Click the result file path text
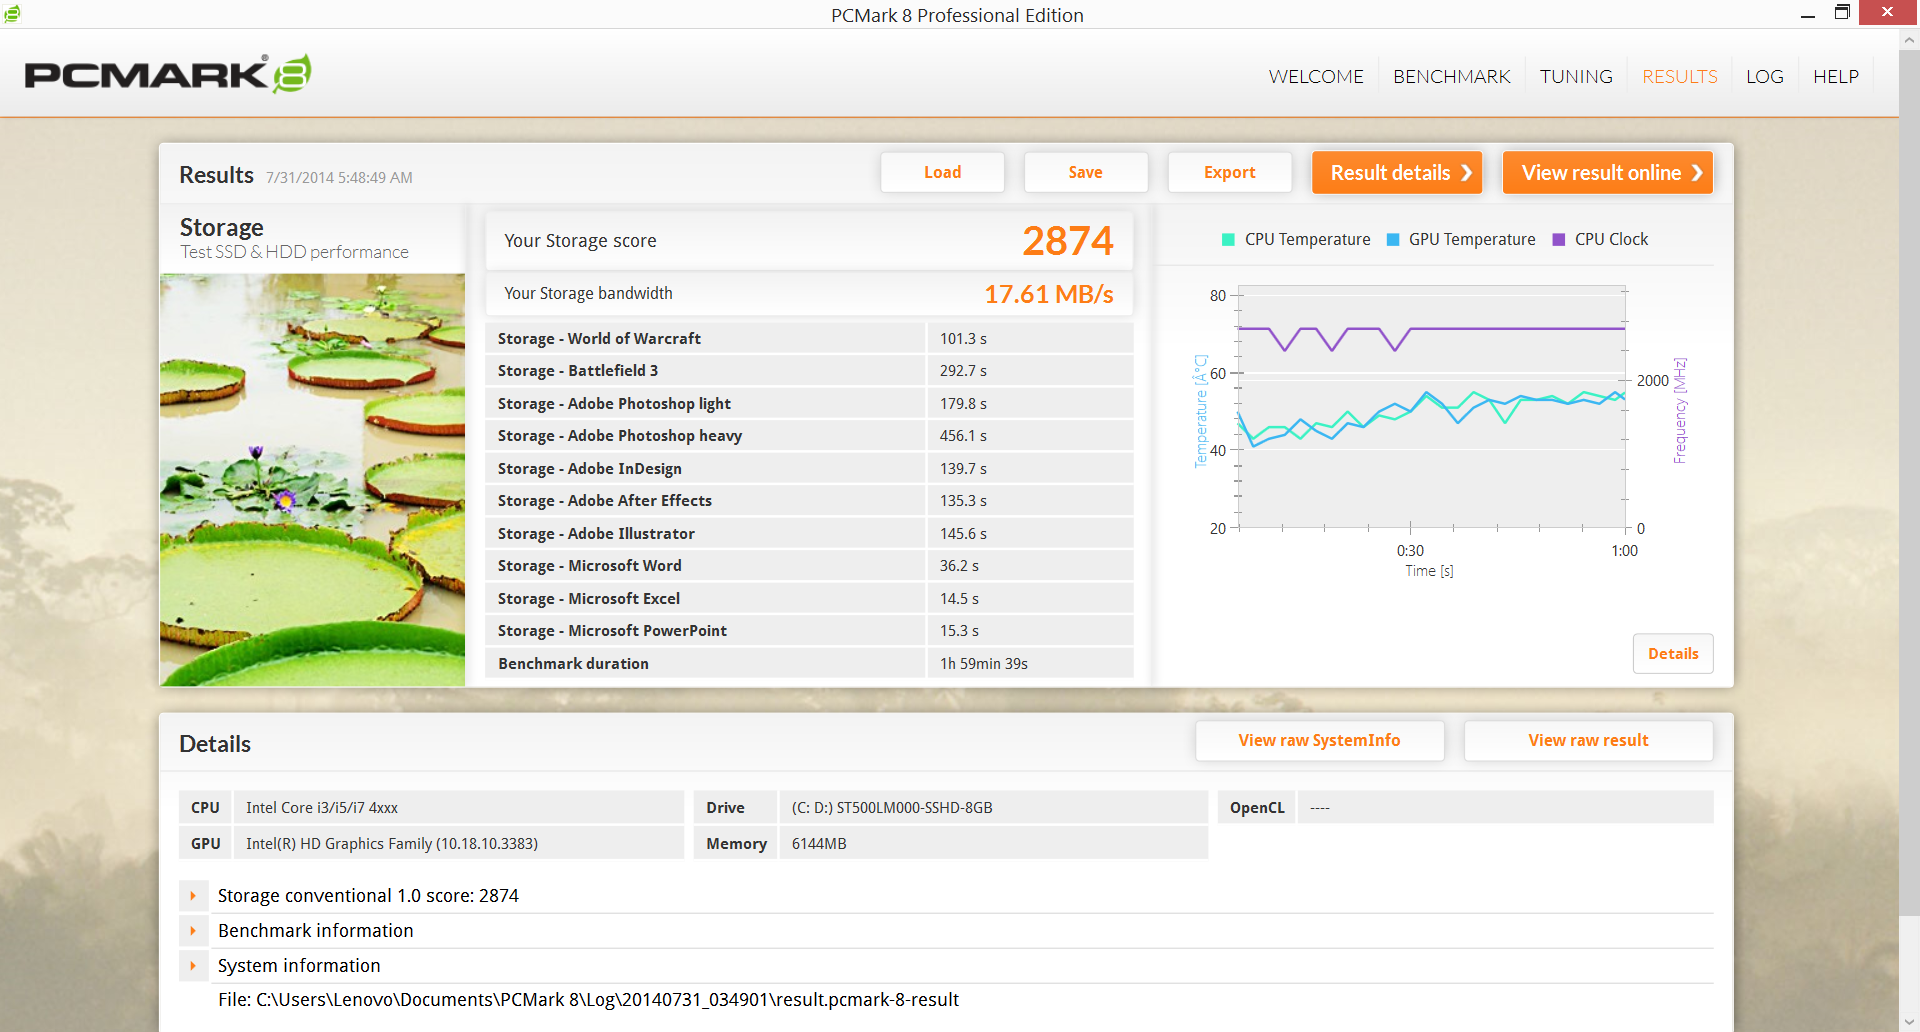This screenshot has width=1920, height=1032. pos(588,1000)
